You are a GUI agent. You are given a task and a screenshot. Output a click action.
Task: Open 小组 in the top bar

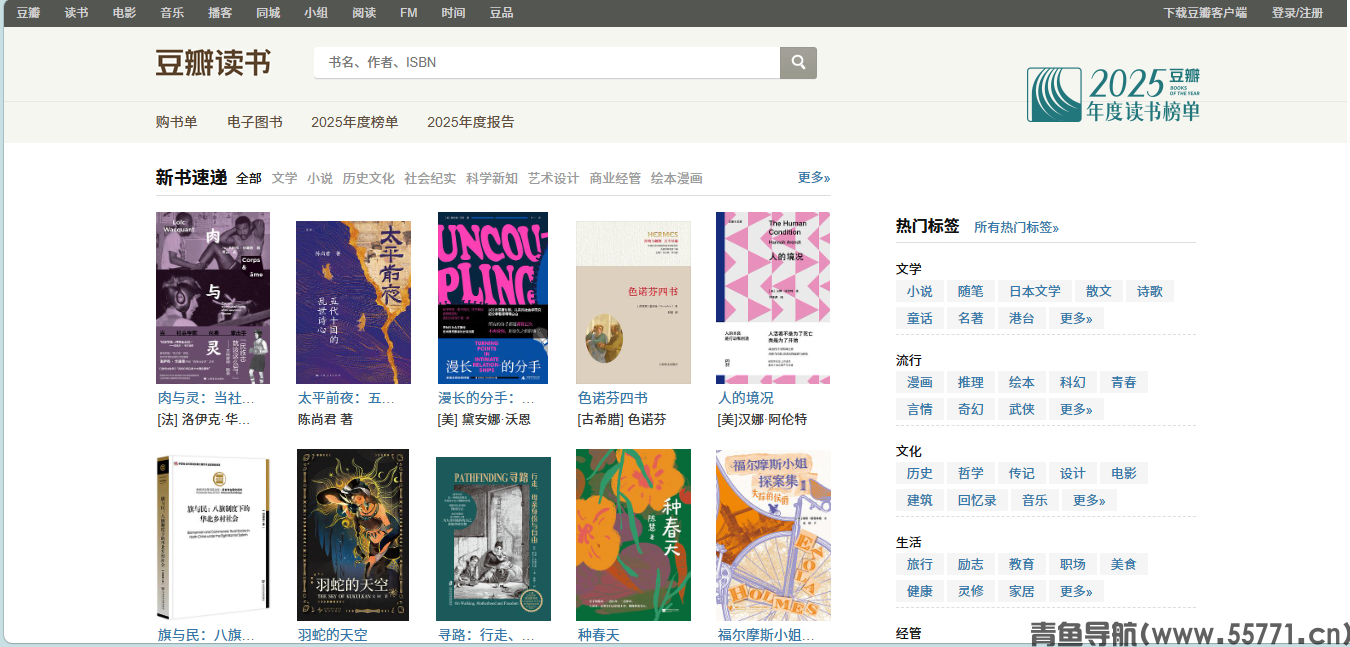[x=316, y=13]
